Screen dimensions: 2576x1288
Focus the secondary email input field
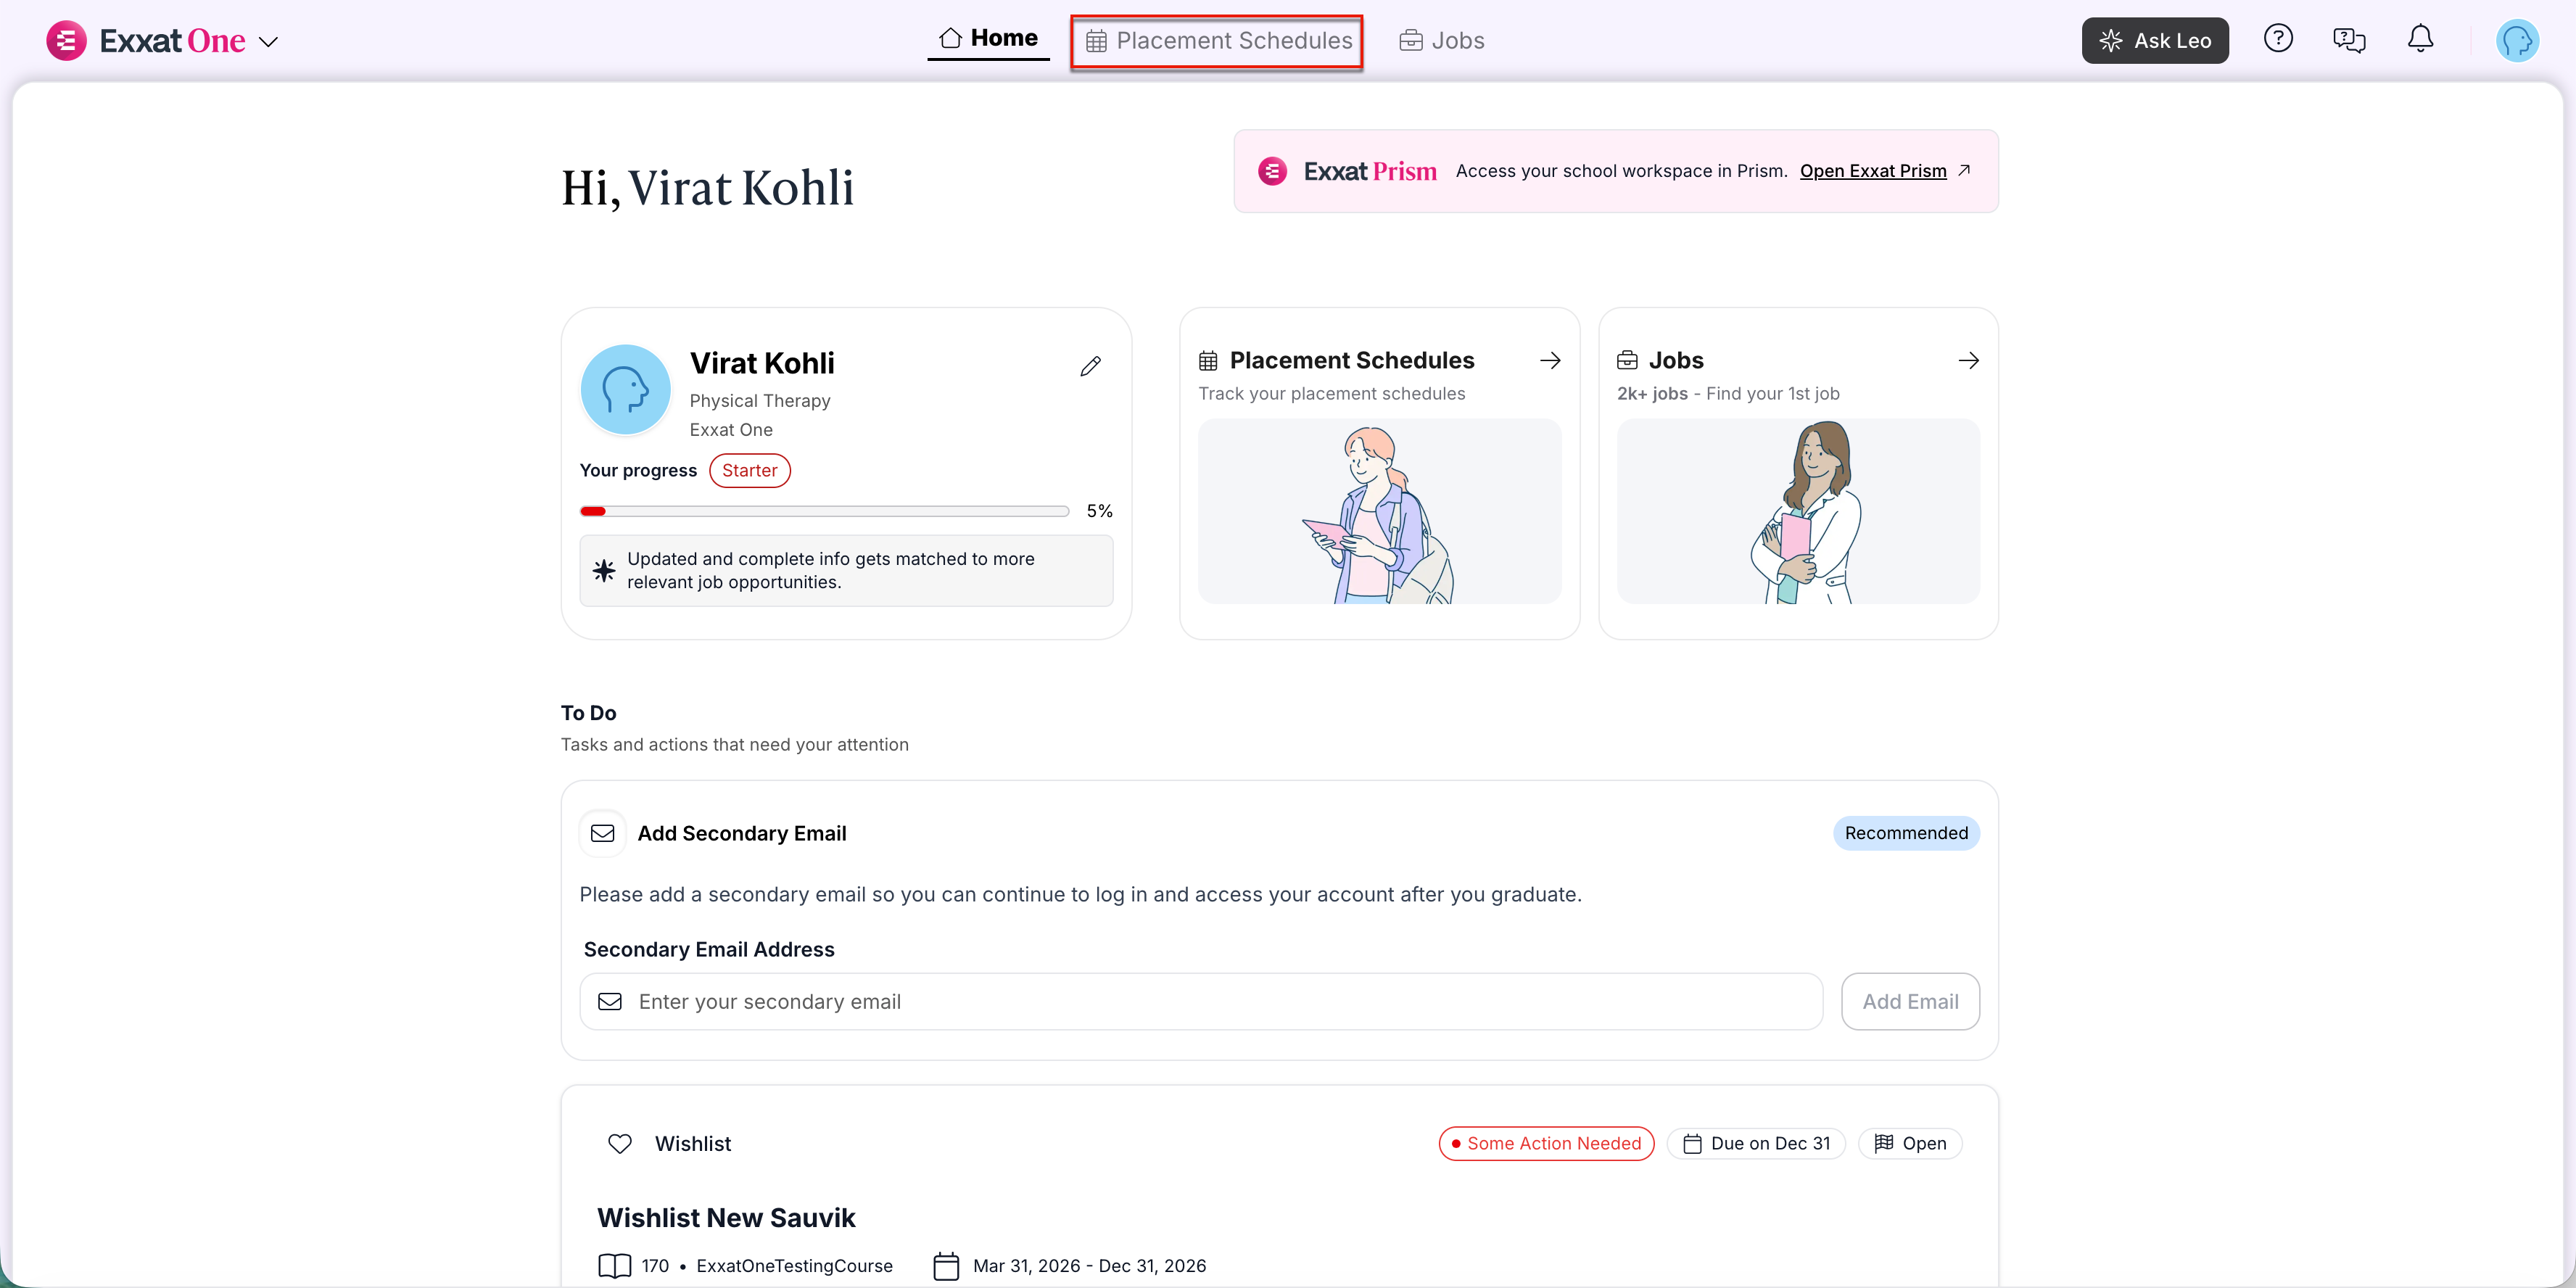click(1200, 1001)
